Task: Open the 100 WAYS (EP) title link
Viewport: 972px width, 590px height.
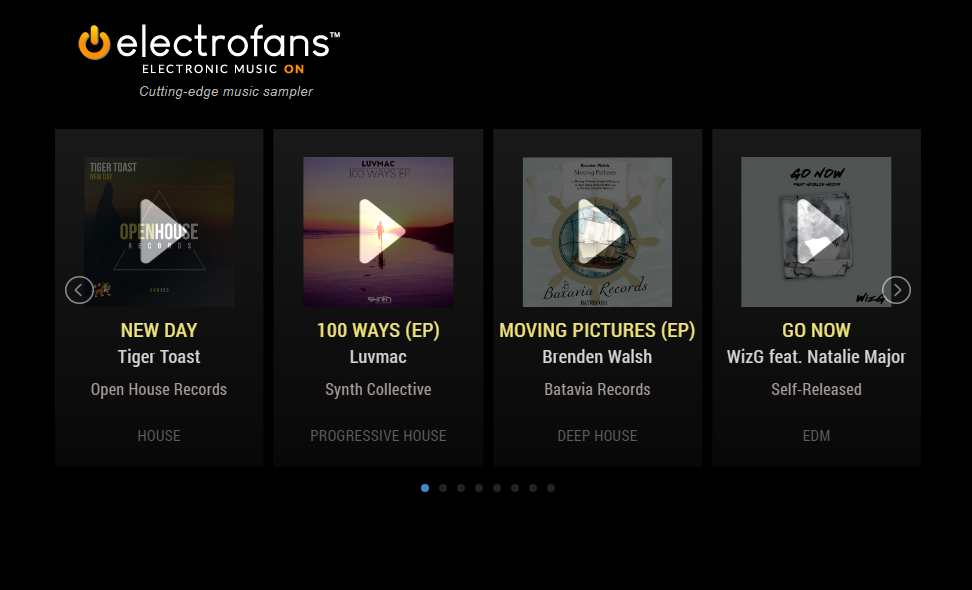Action: coord(378,330)
